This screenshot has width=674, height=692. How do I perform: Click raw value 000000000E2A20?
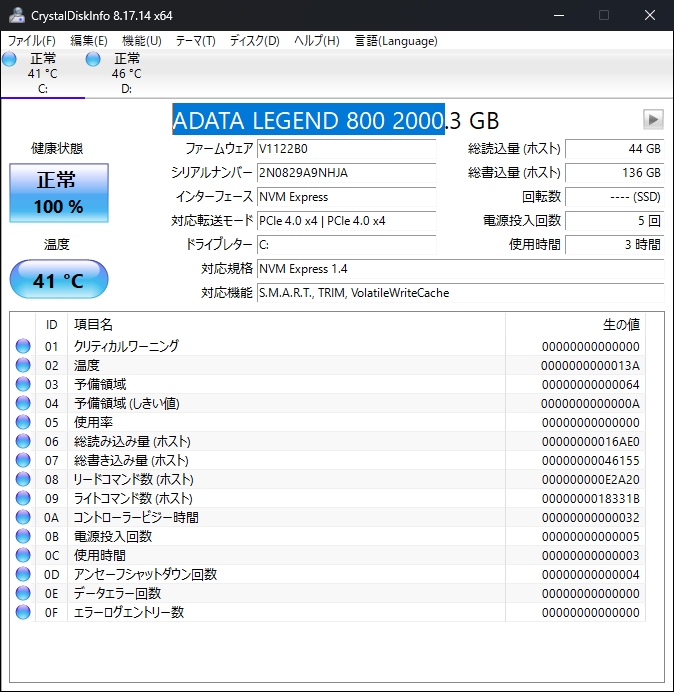pos(591,479)
